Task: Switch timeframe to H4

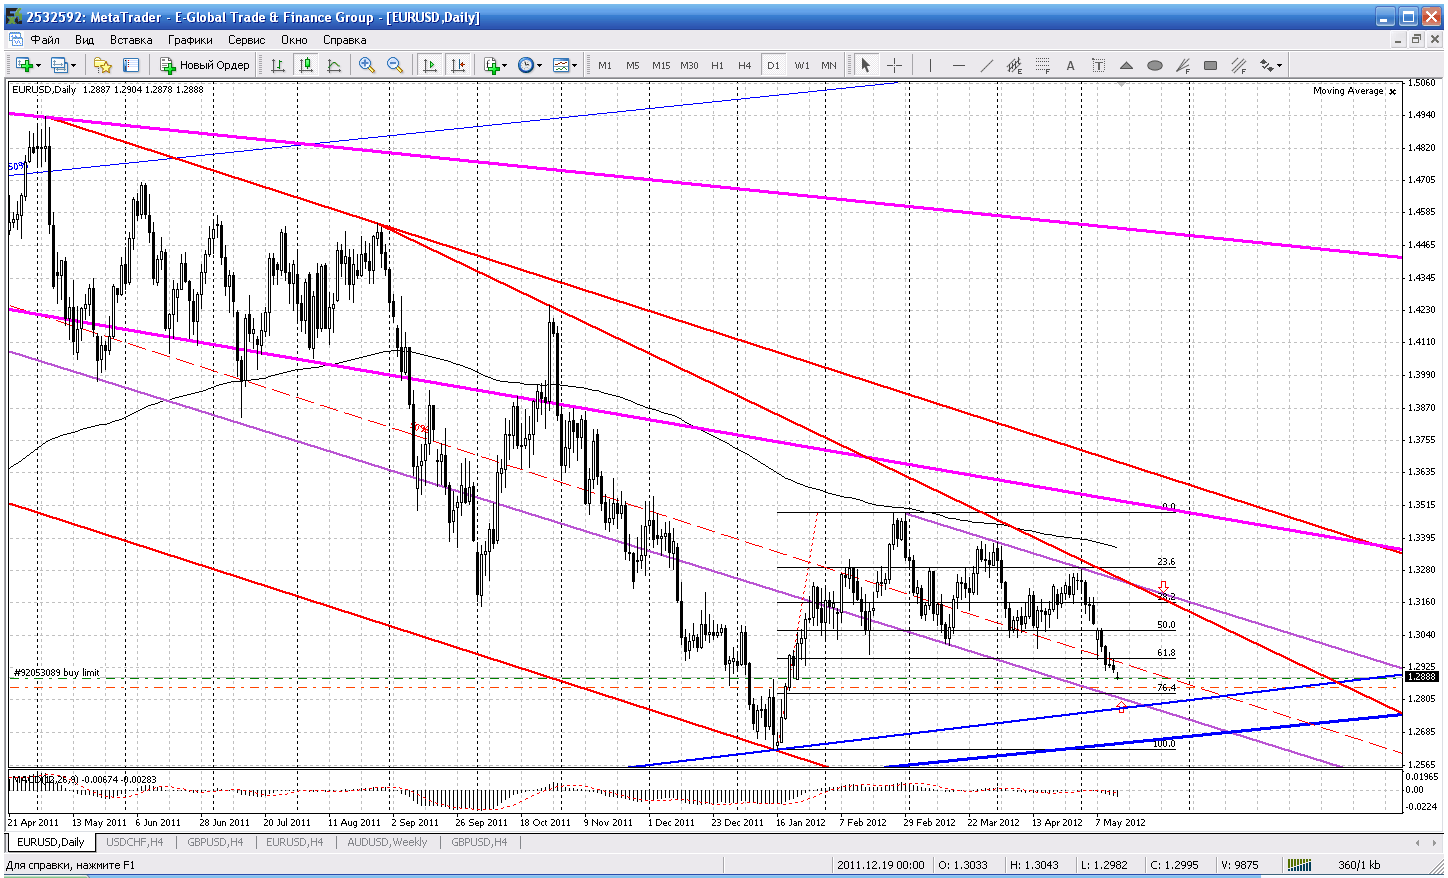Action: click(744, 65)
